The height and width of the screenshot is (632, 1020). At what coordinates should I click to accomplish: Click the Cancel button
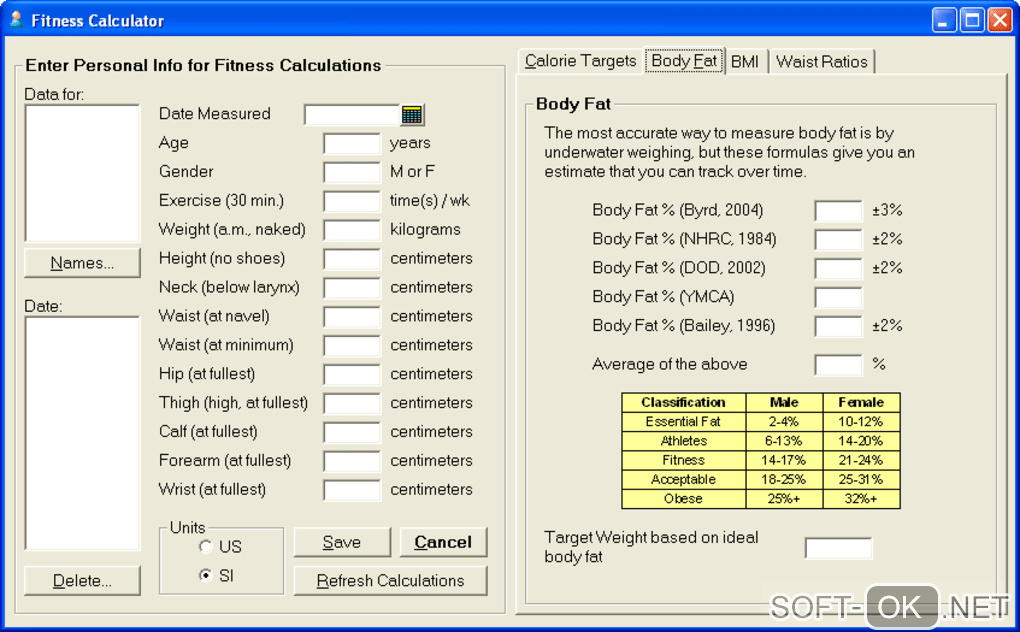[443, 542]
